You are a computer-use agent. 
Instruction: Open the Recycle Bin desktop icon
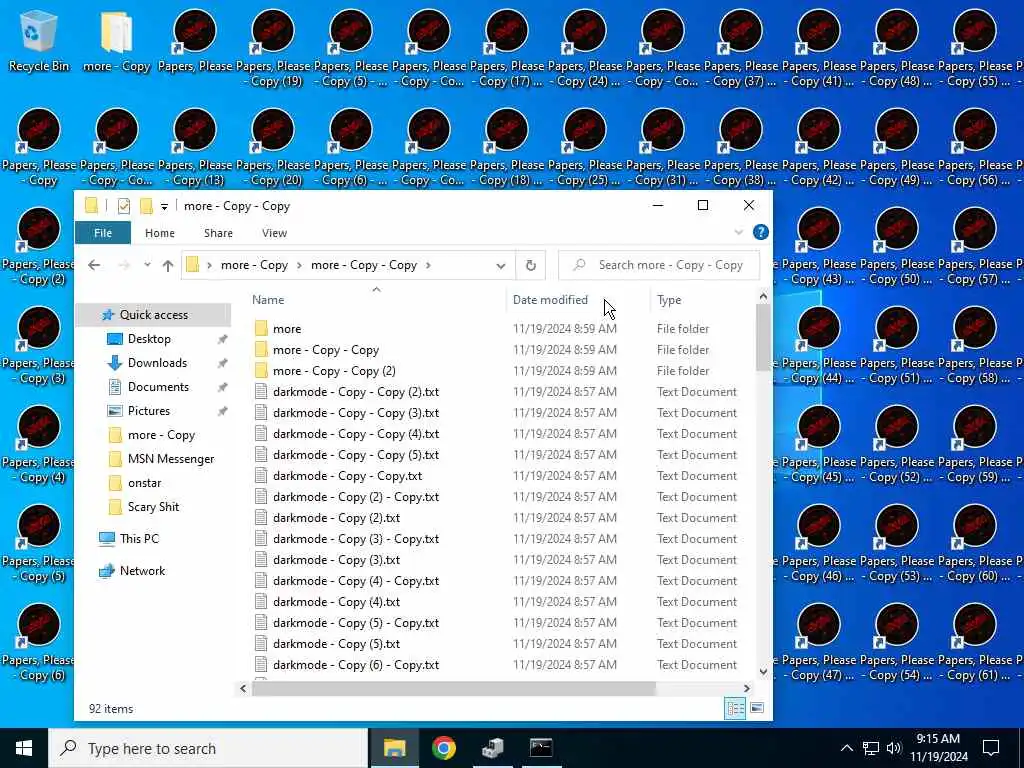pos(39,42)
